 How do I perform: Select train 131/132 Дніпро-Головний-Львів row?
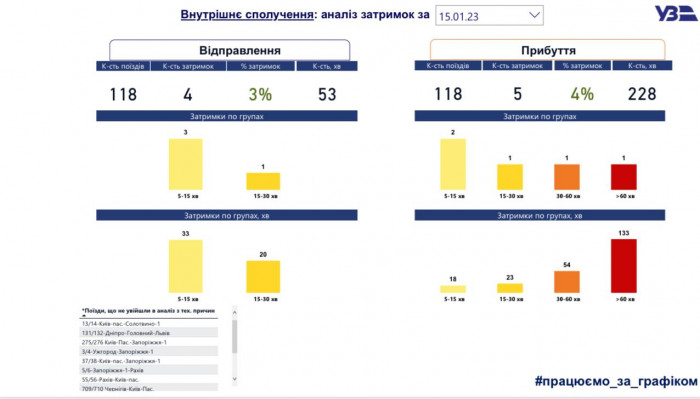[x=149, y=333]
